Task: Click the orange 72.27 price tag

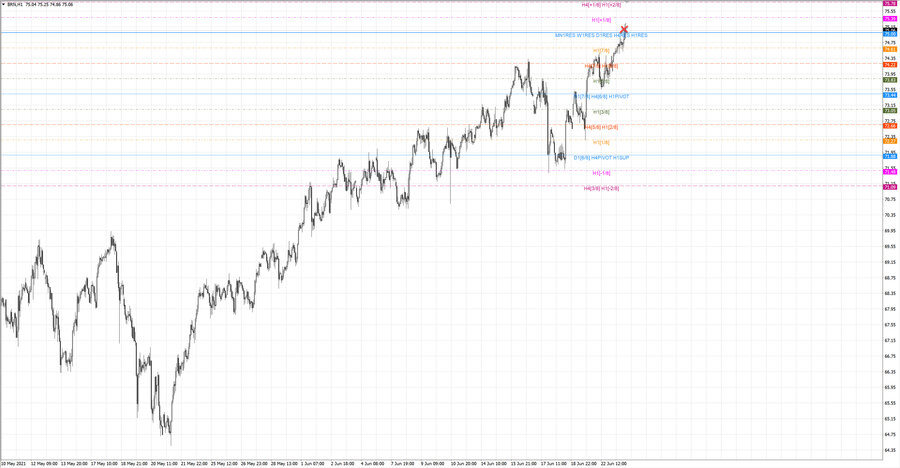Action: [x=890, y=141]
